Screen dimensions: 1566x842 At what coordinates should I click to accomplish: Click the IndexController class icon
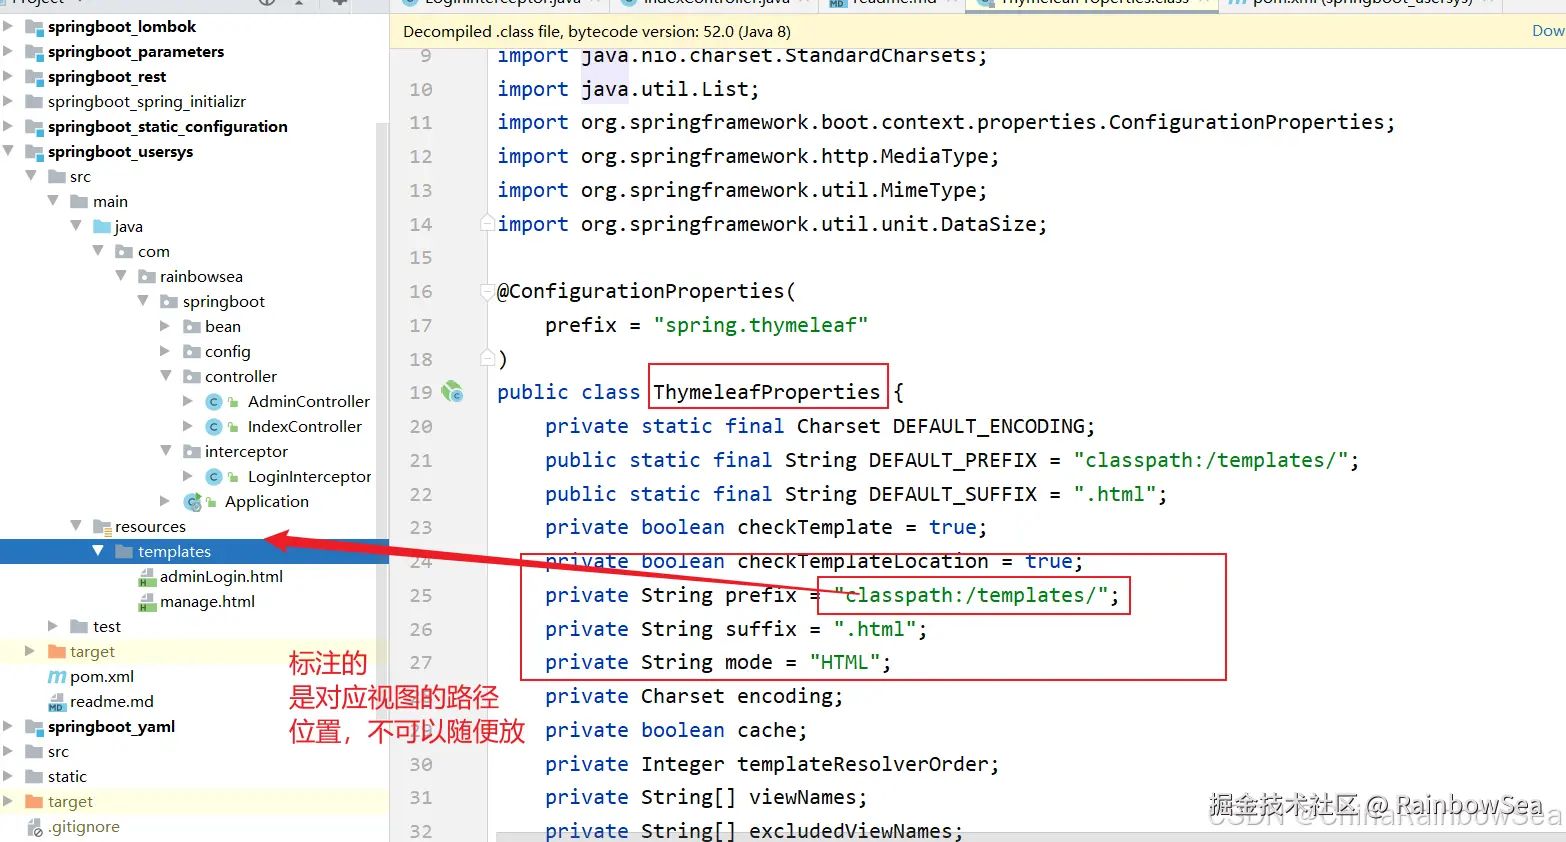[x=214, y=427]
